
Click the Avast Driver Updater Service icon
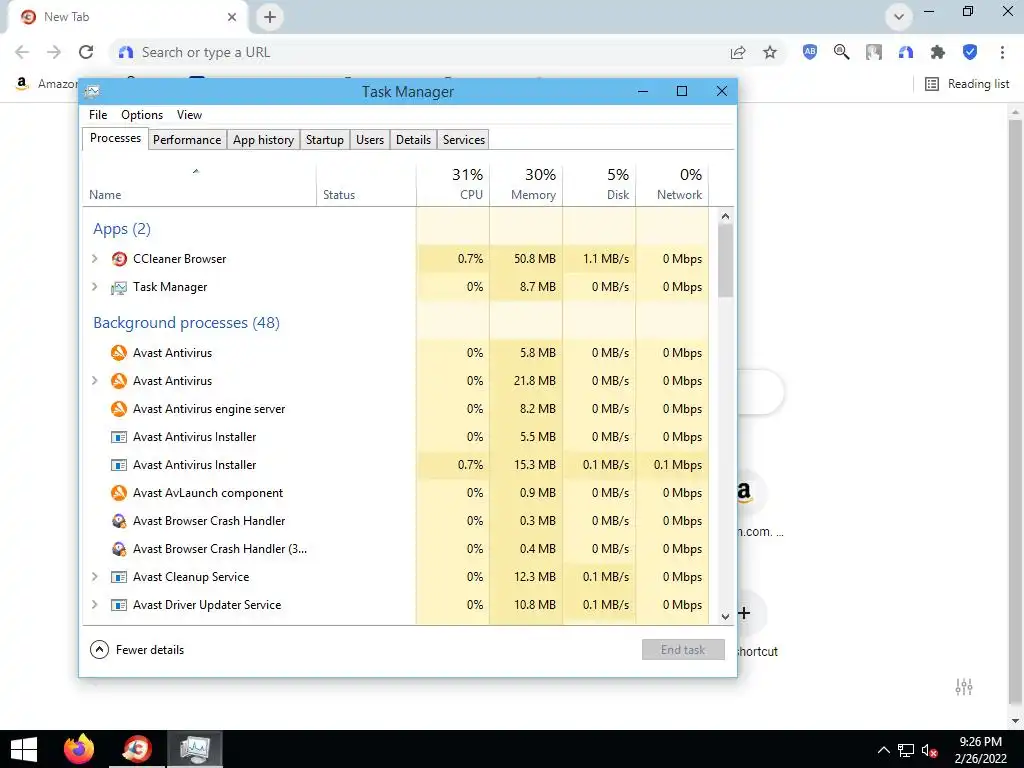click(x=119, y=605)
